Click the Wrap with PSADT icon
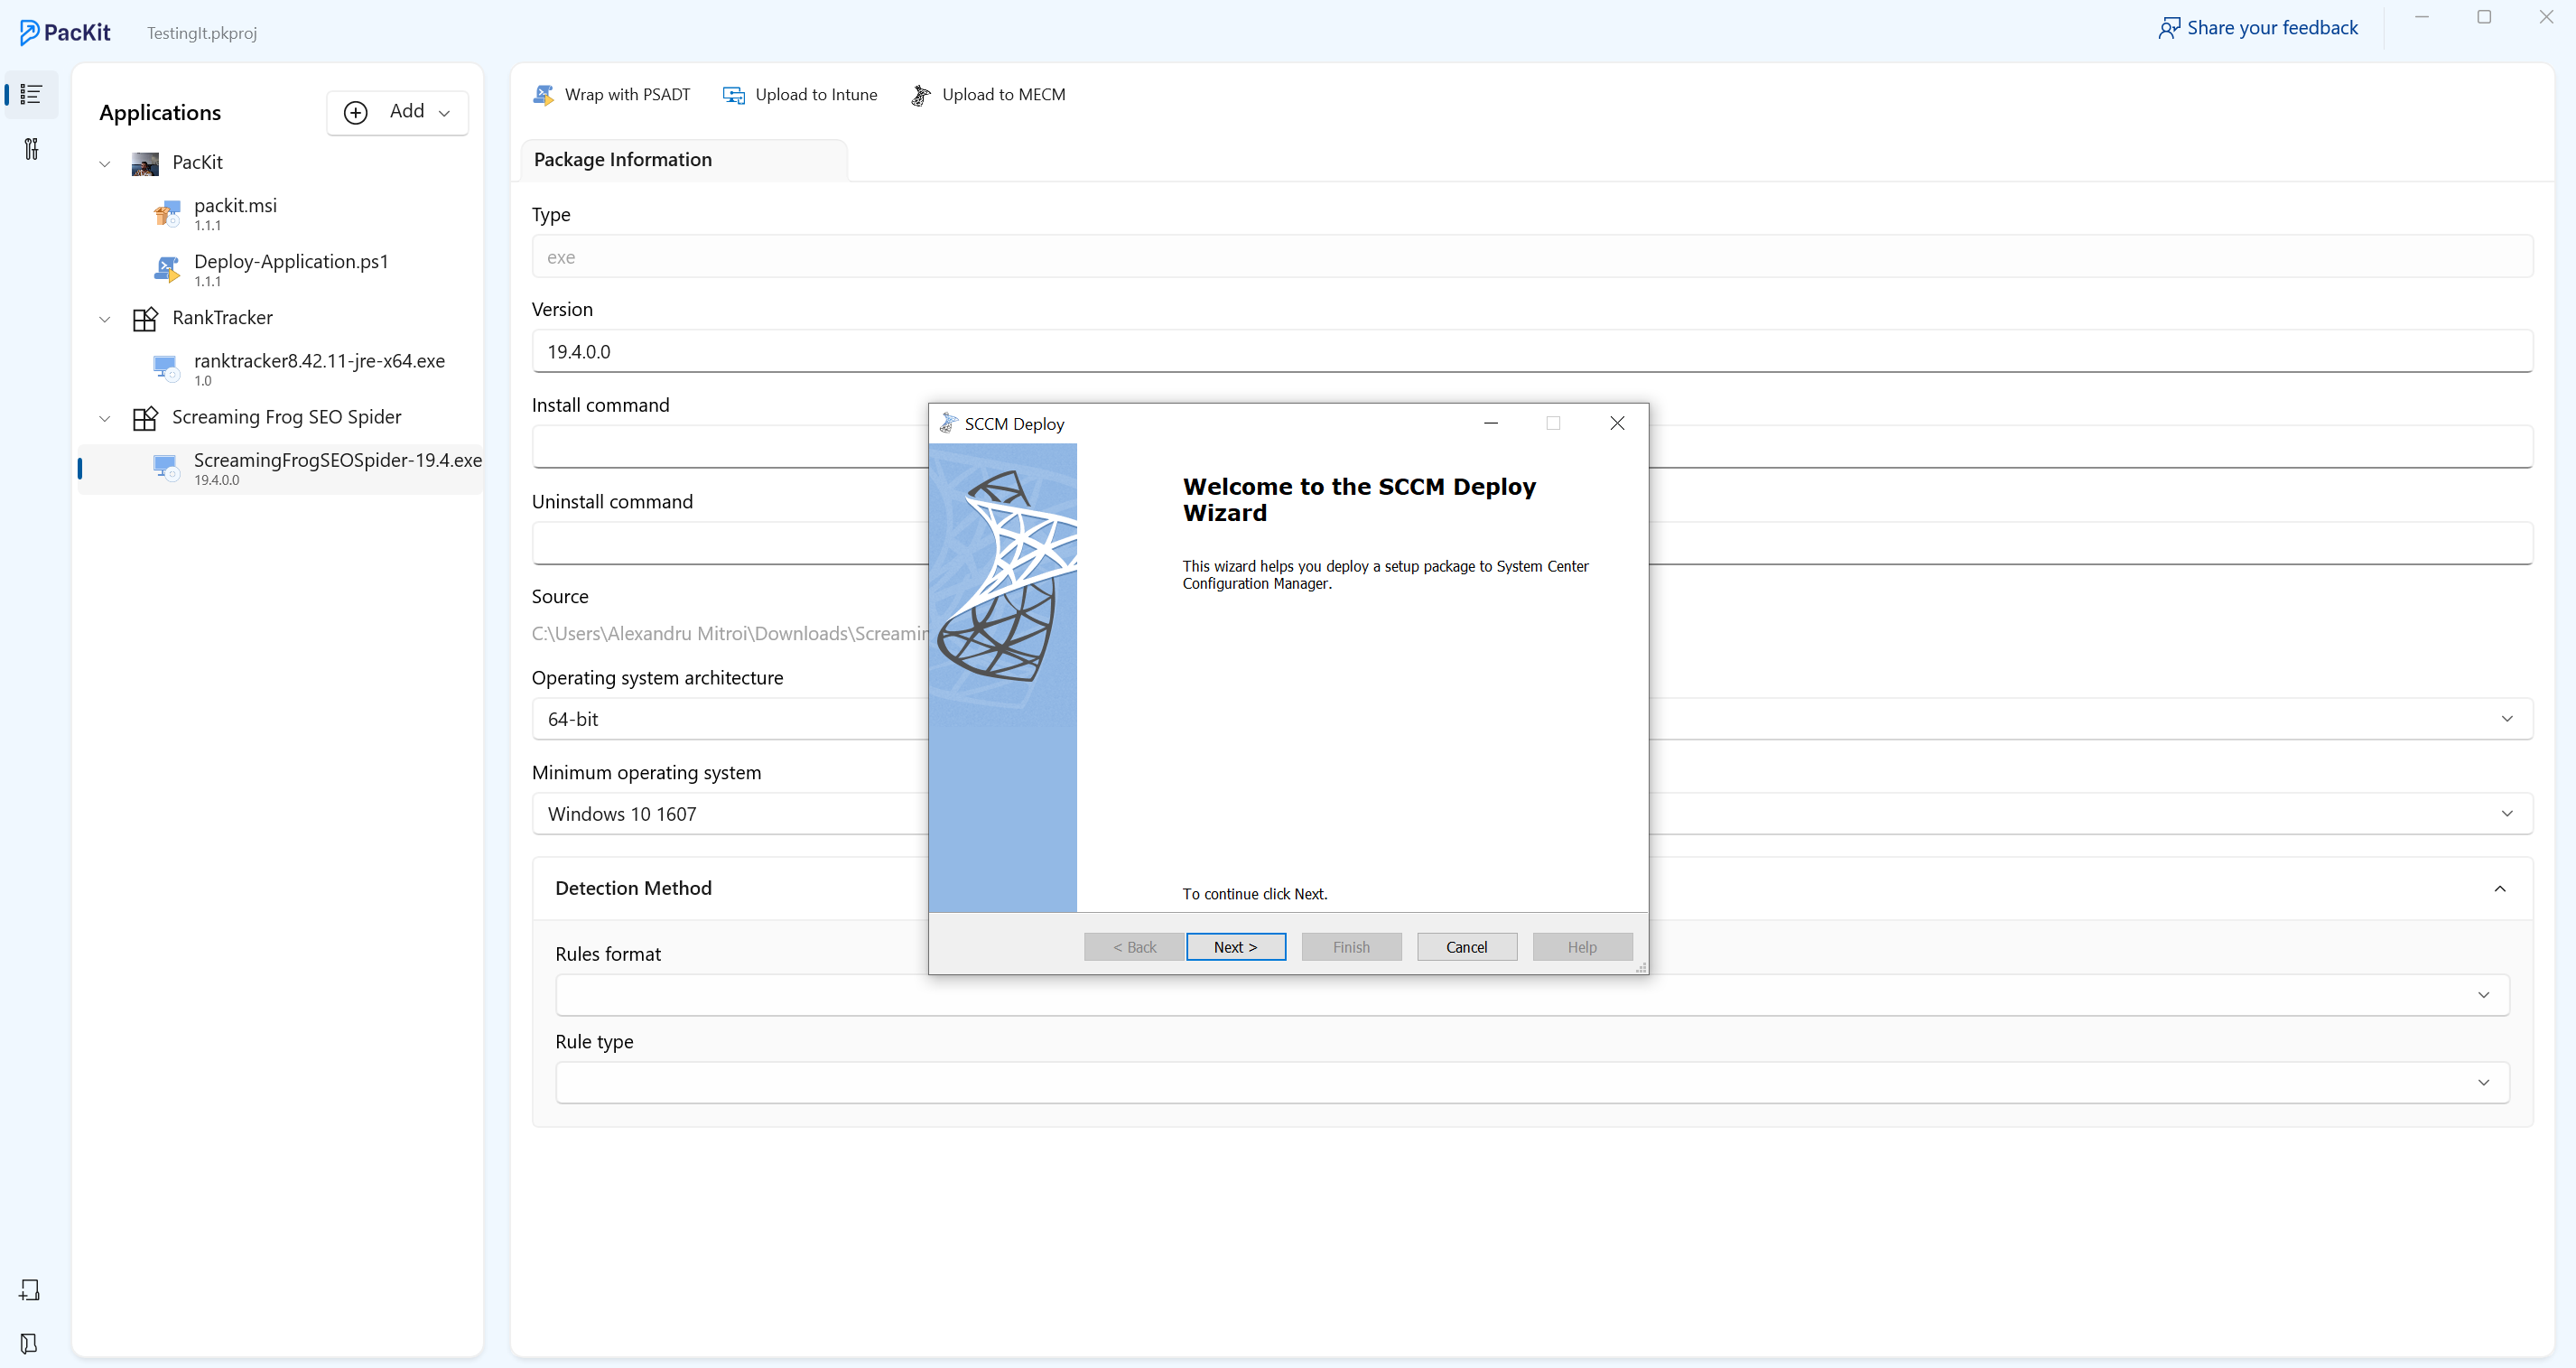This screenshot has height=1368, width=2576. click(x=545, y=94)
